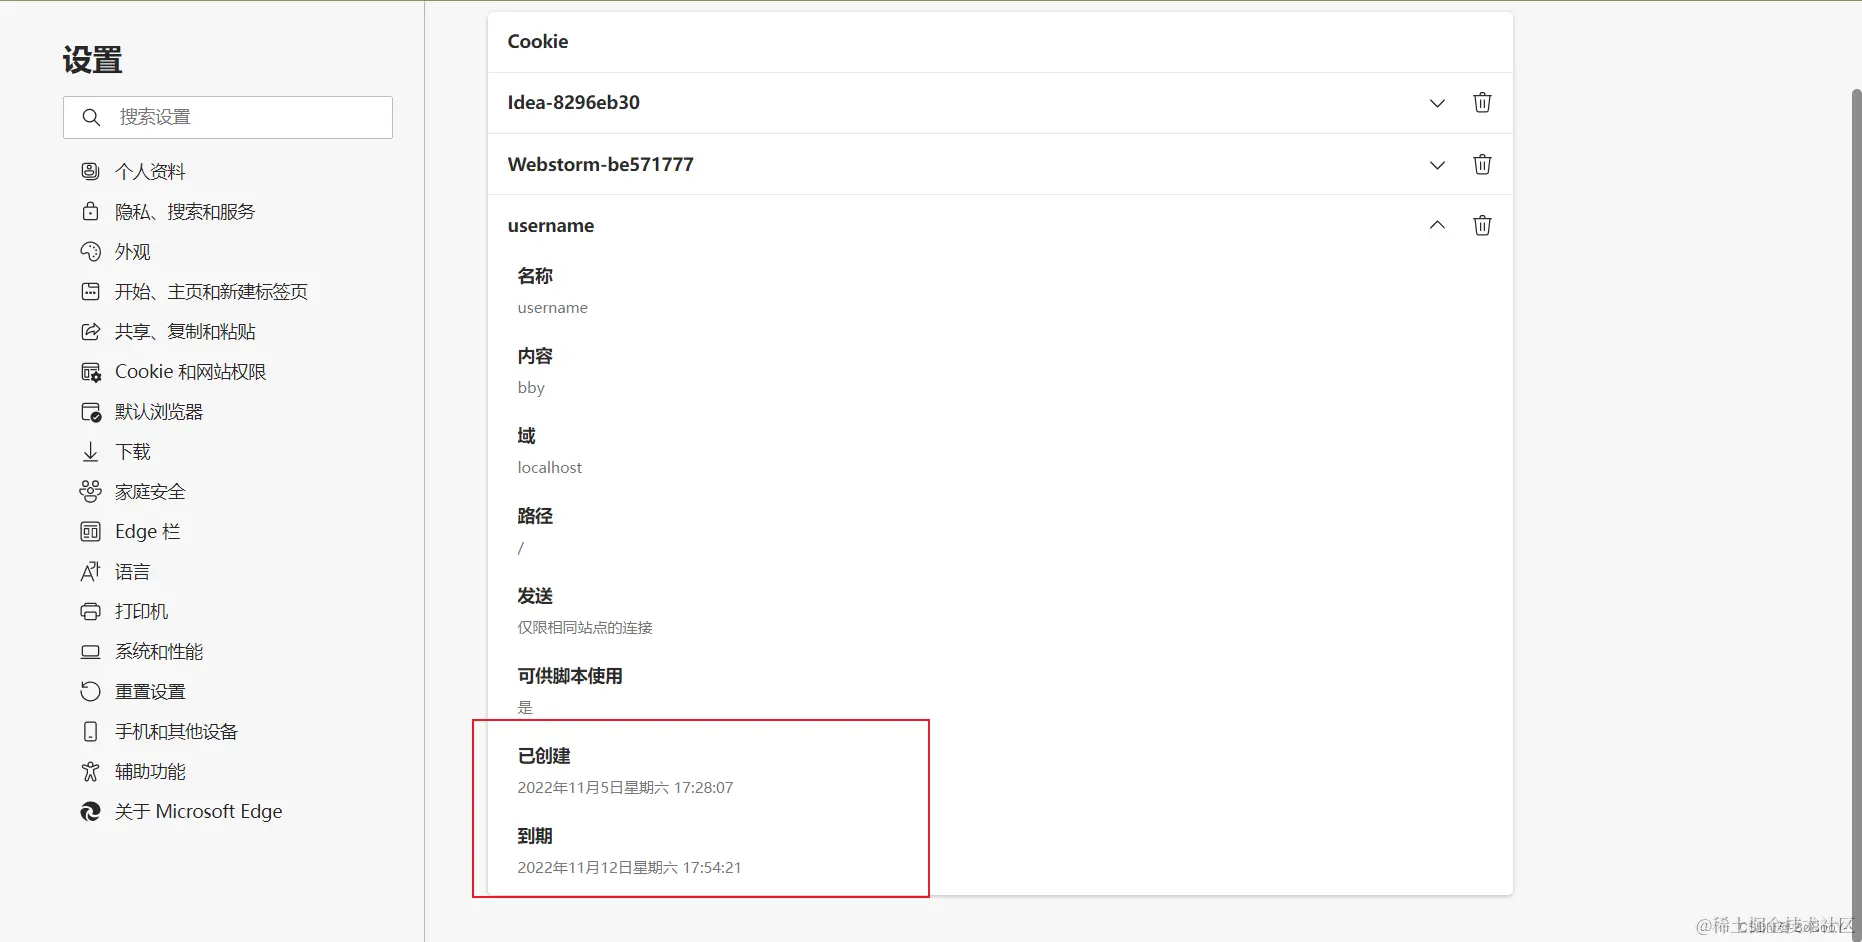Viewport: 1862px width, 942px height.
Task: Delete the Idea-8296eb30 cookie with trash icon
Action: (x=1482, y=102)
